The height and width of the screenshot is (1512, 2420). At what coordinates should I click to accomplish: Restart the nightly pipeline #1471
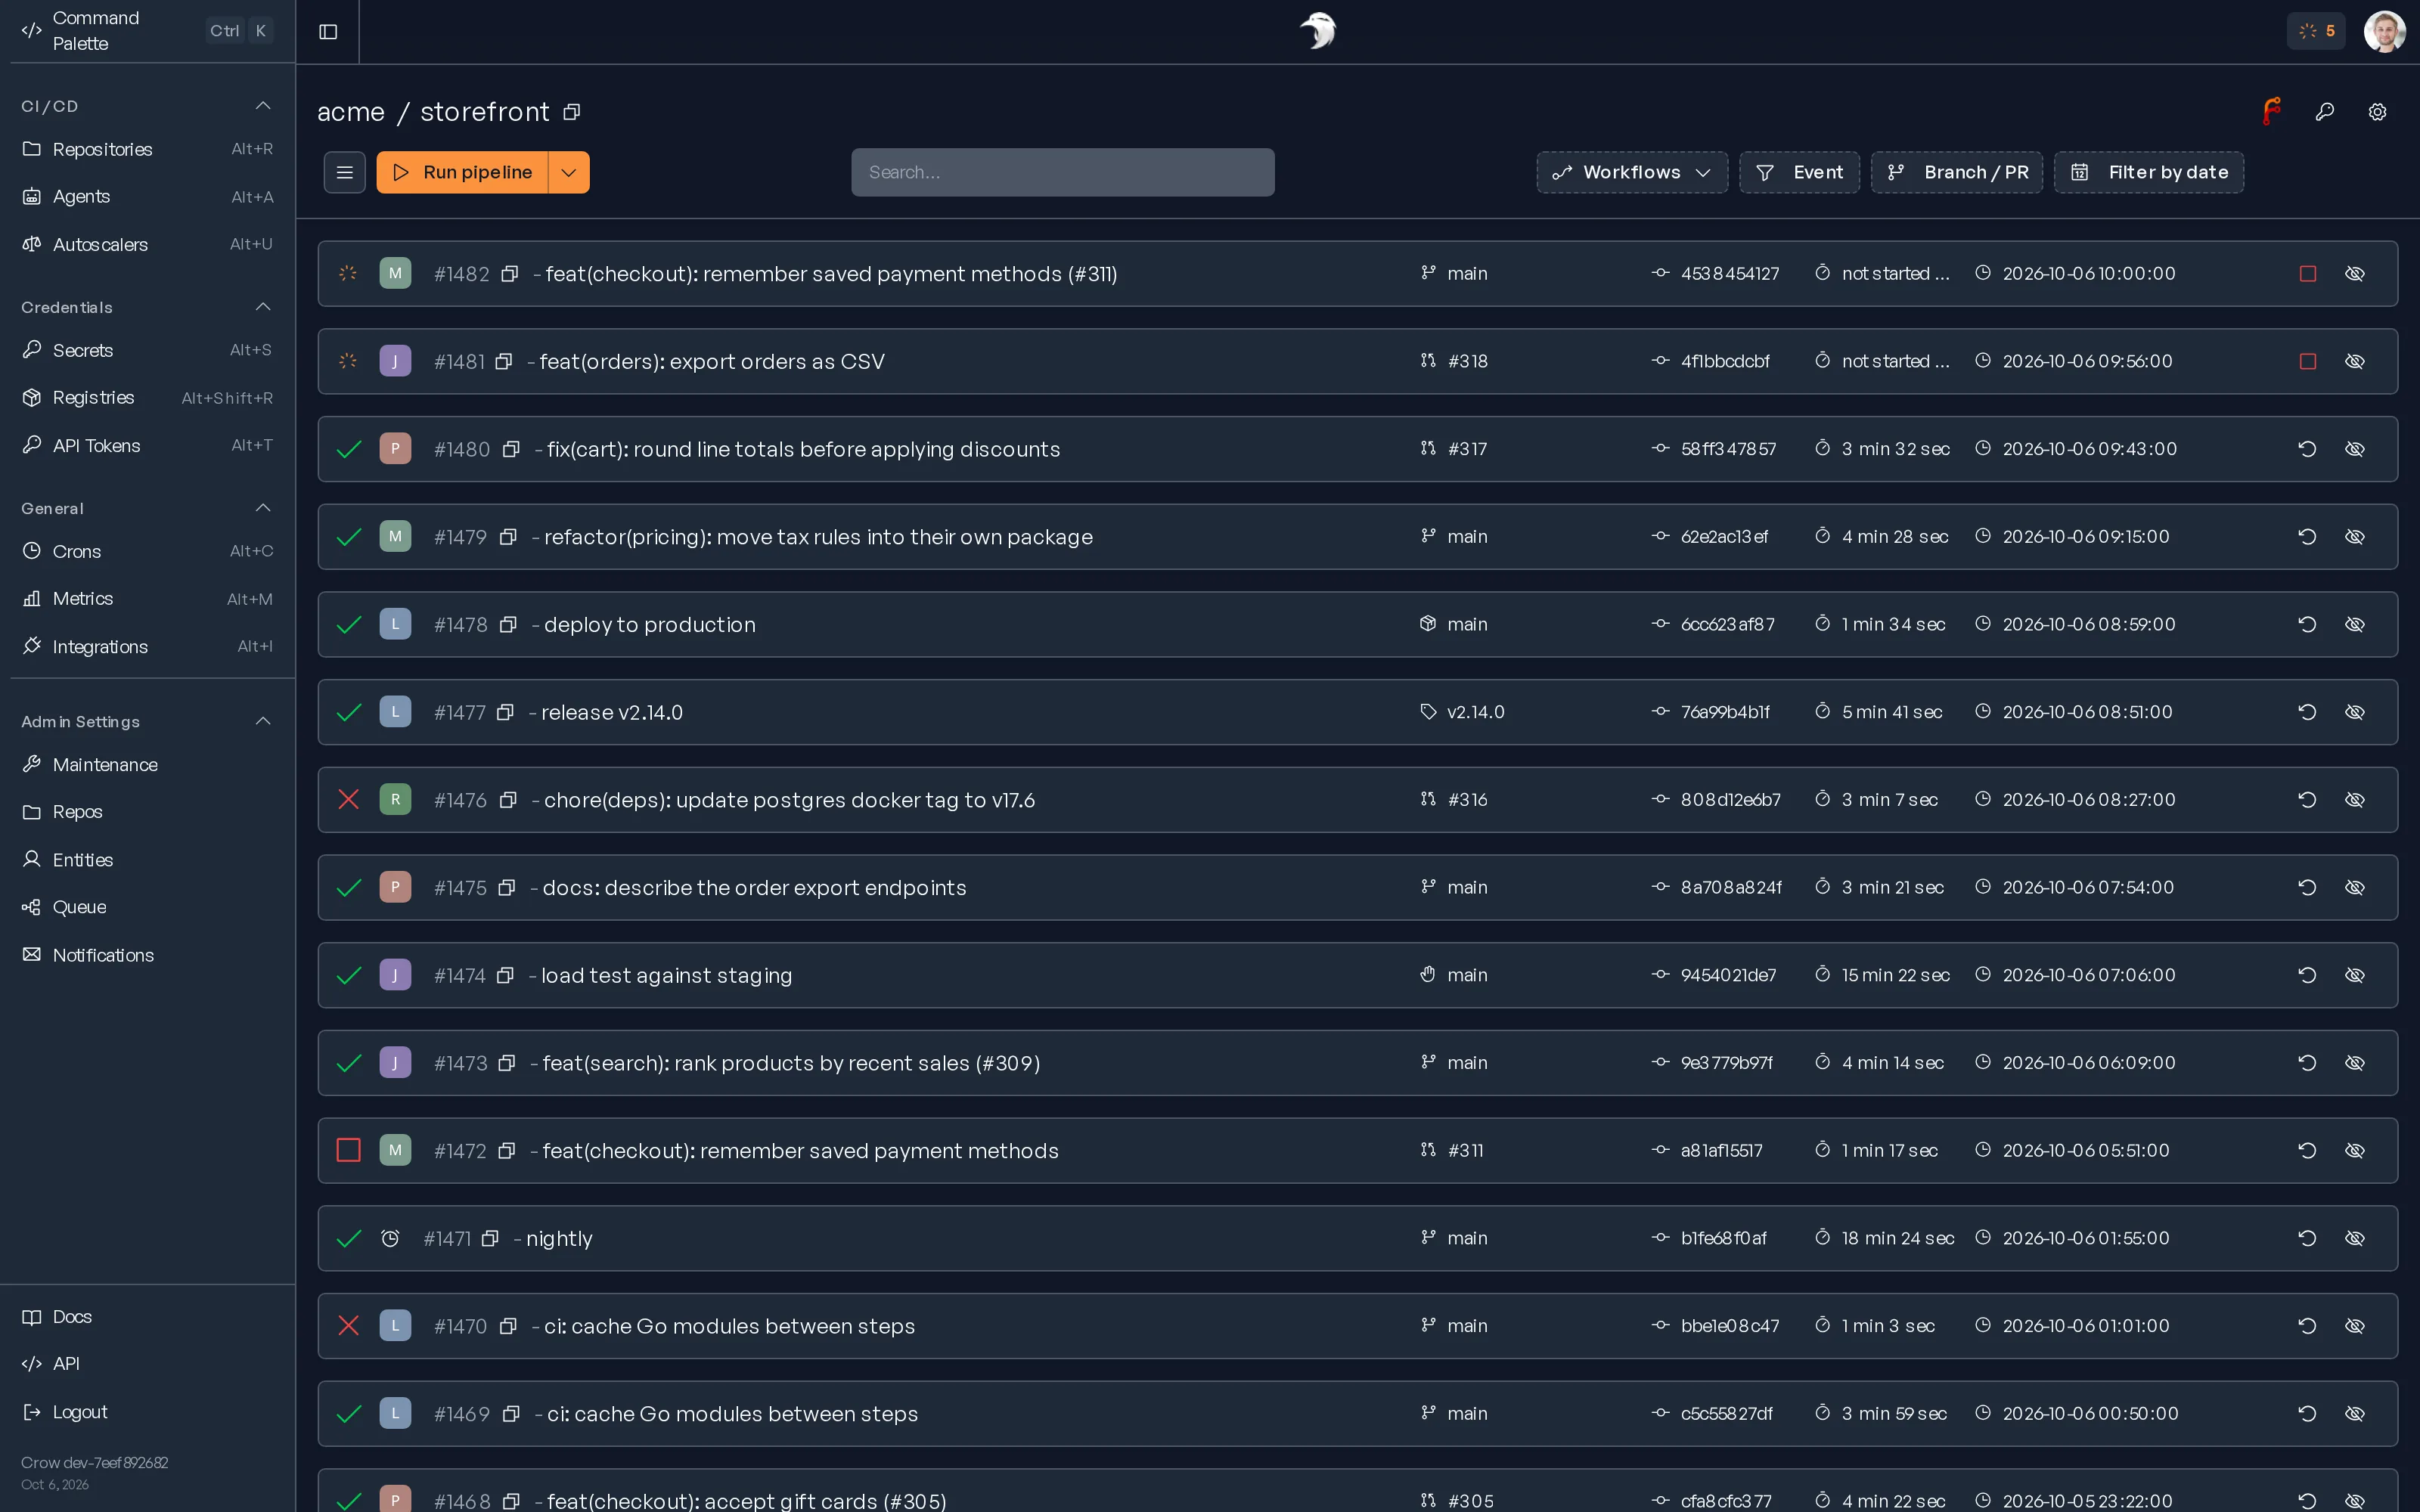pos(2308,1238)
